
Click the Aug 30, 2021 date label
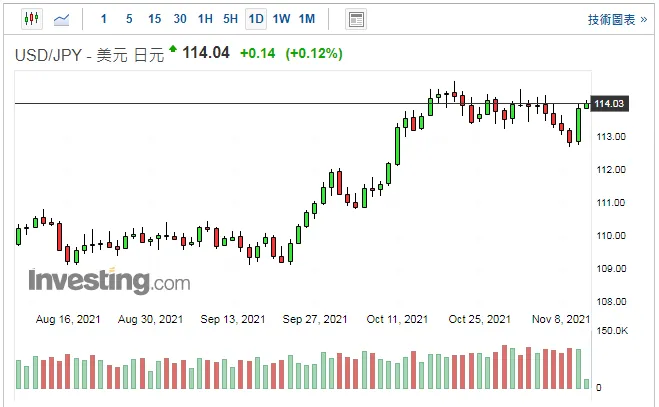[x=150, y=319]
